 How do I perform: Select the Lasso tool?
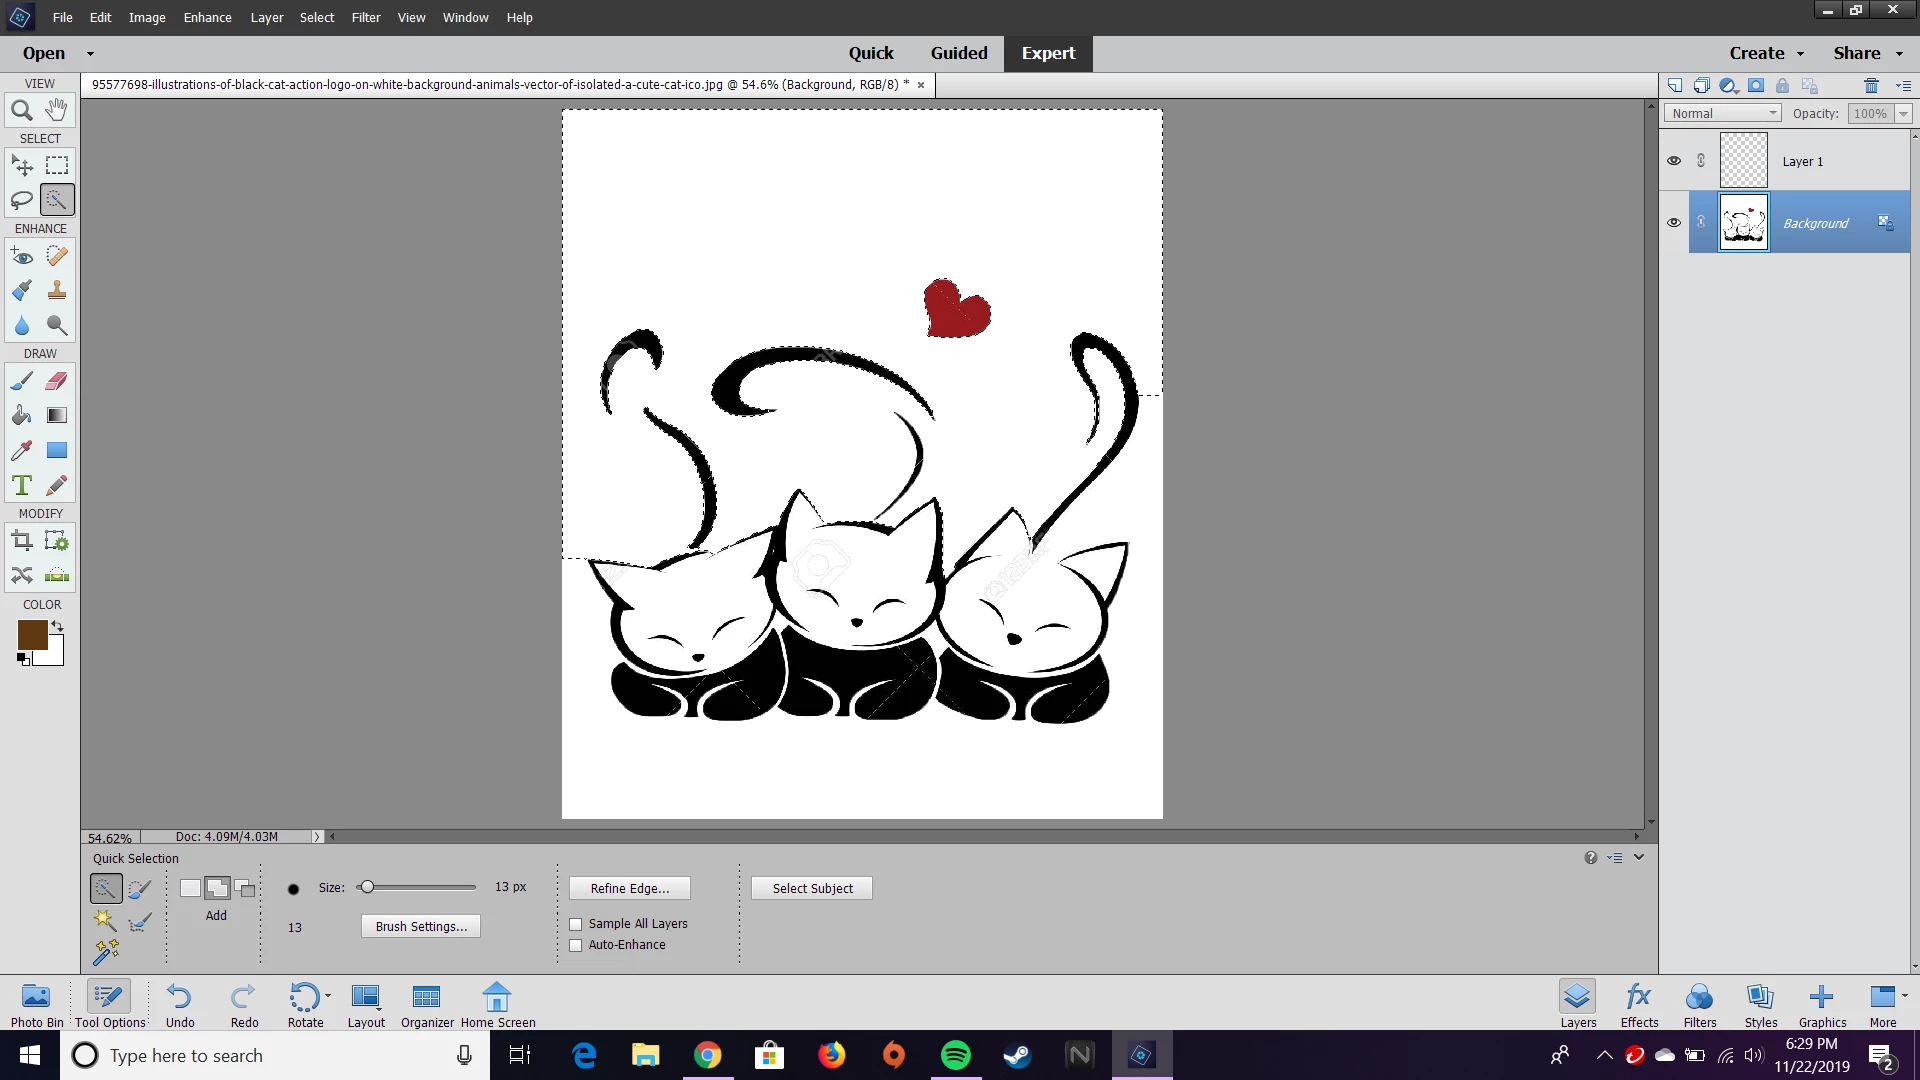click(x=21, y=200)
